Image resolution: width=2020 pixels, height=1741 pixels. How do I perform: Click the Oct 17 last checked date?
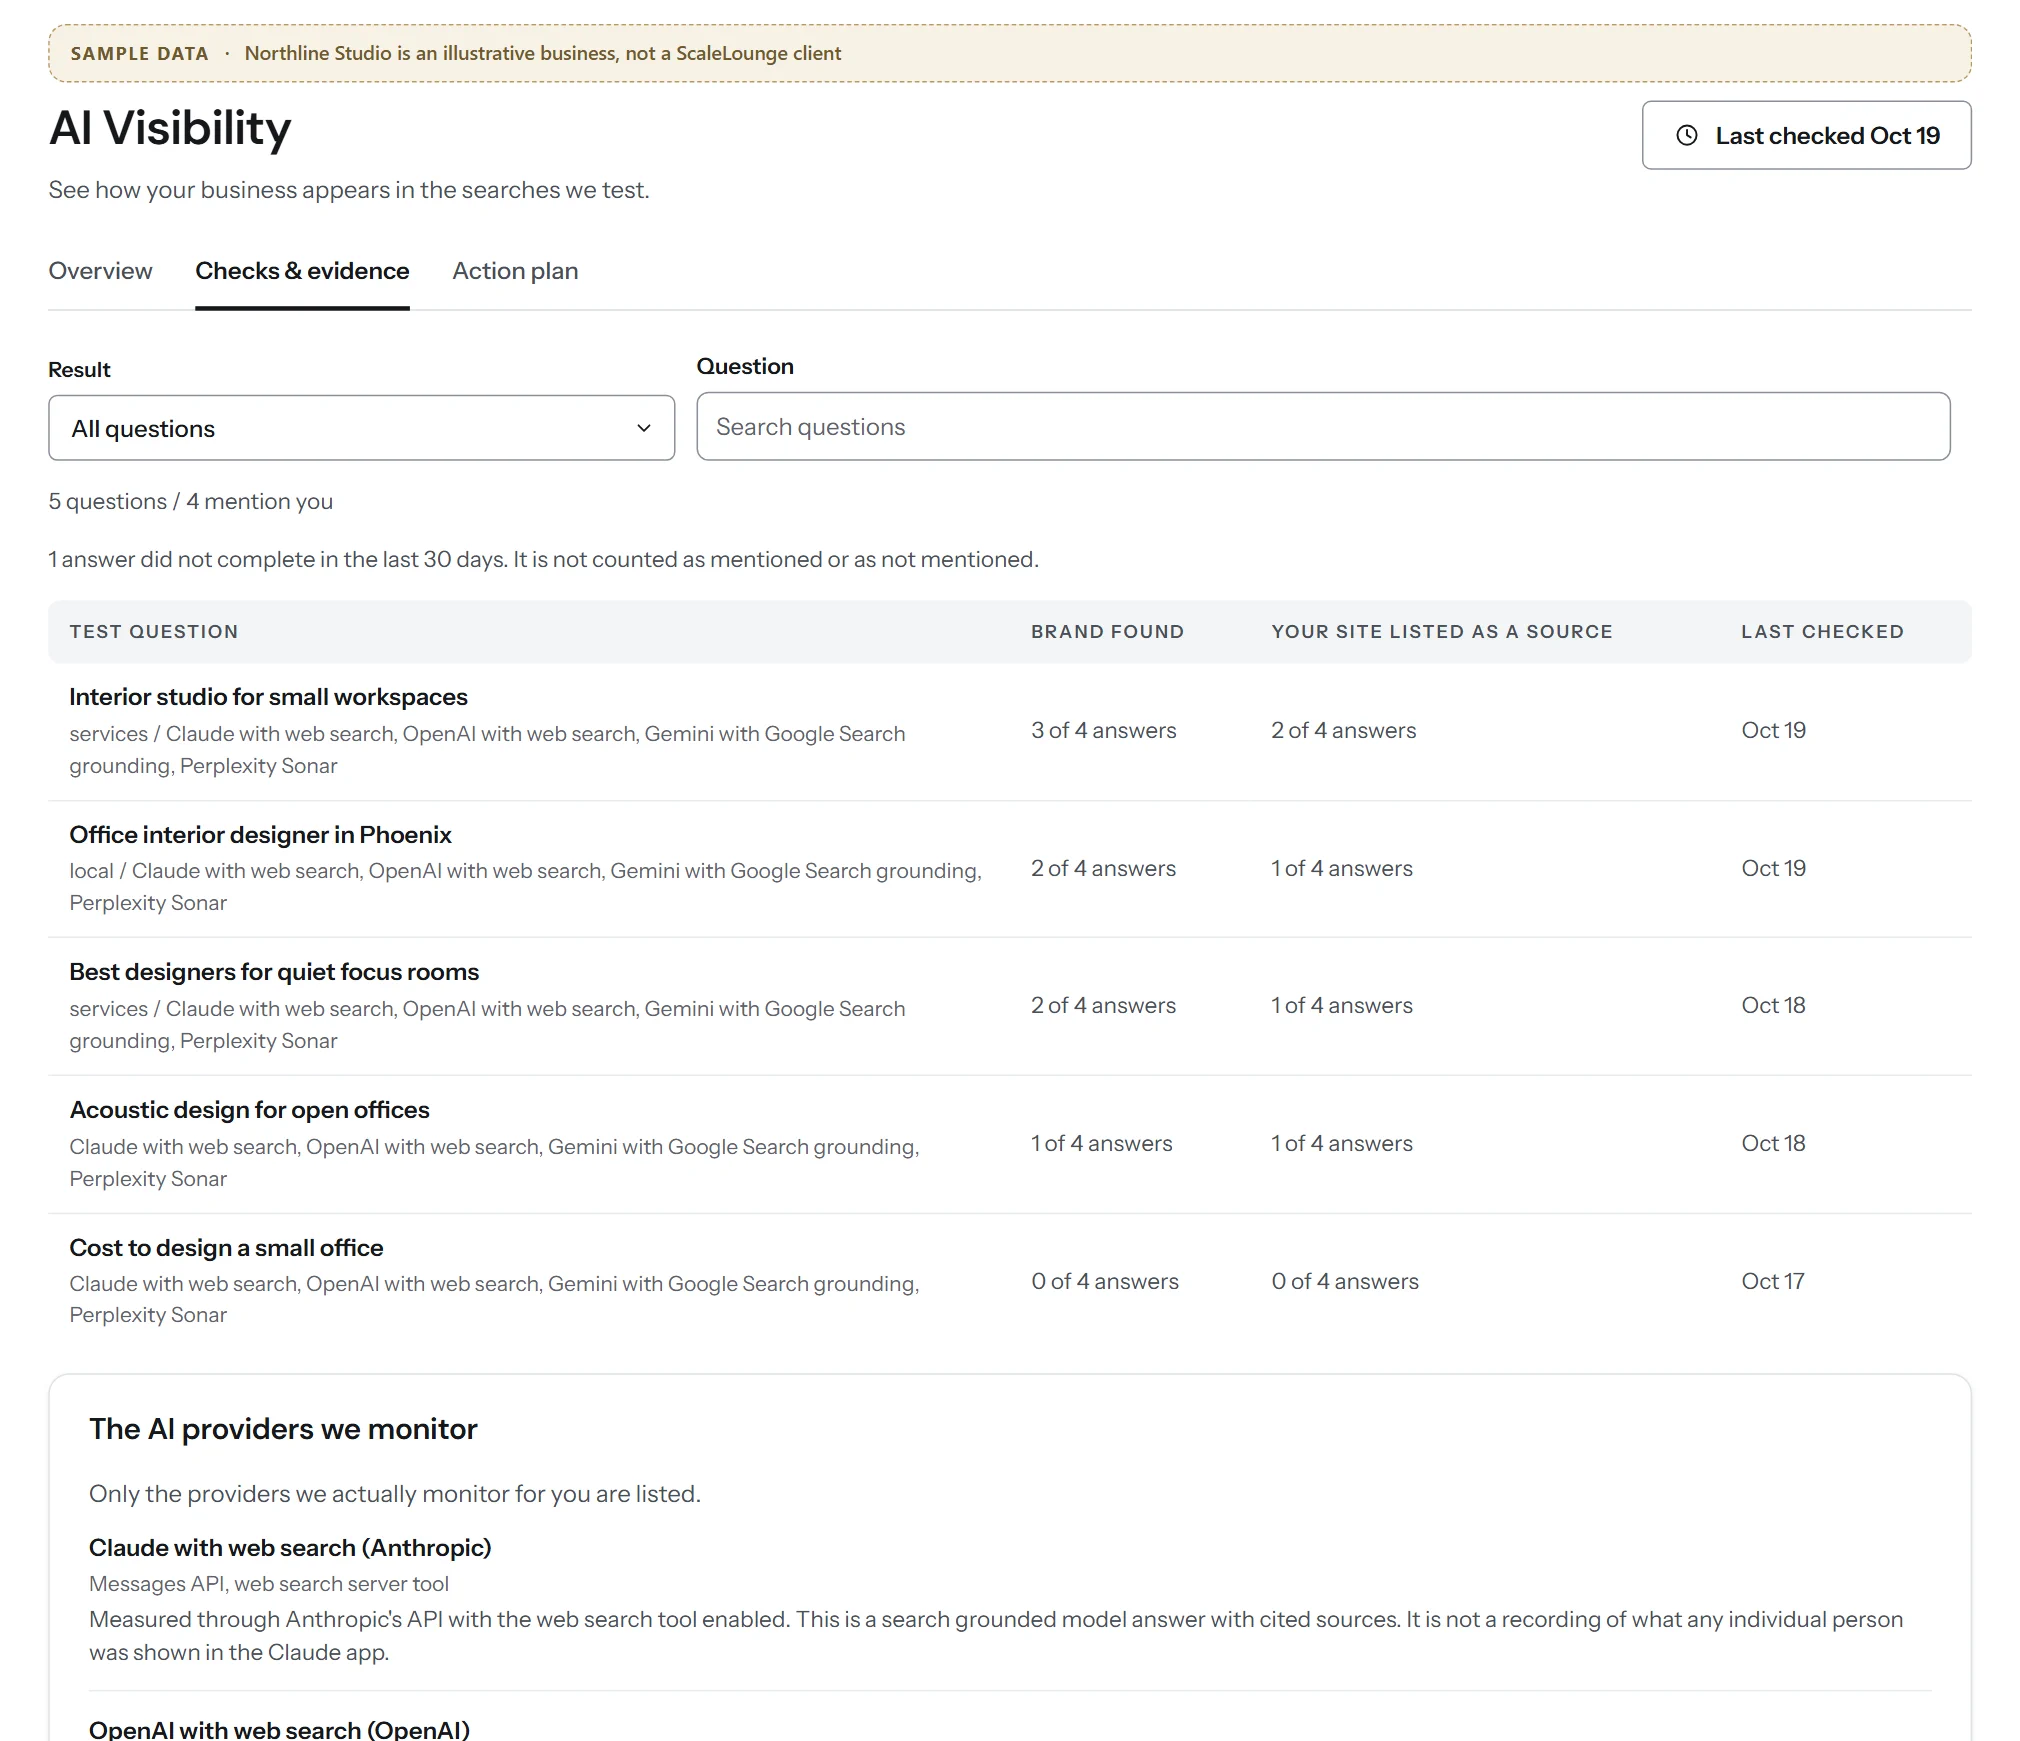click(1773, 1282)
